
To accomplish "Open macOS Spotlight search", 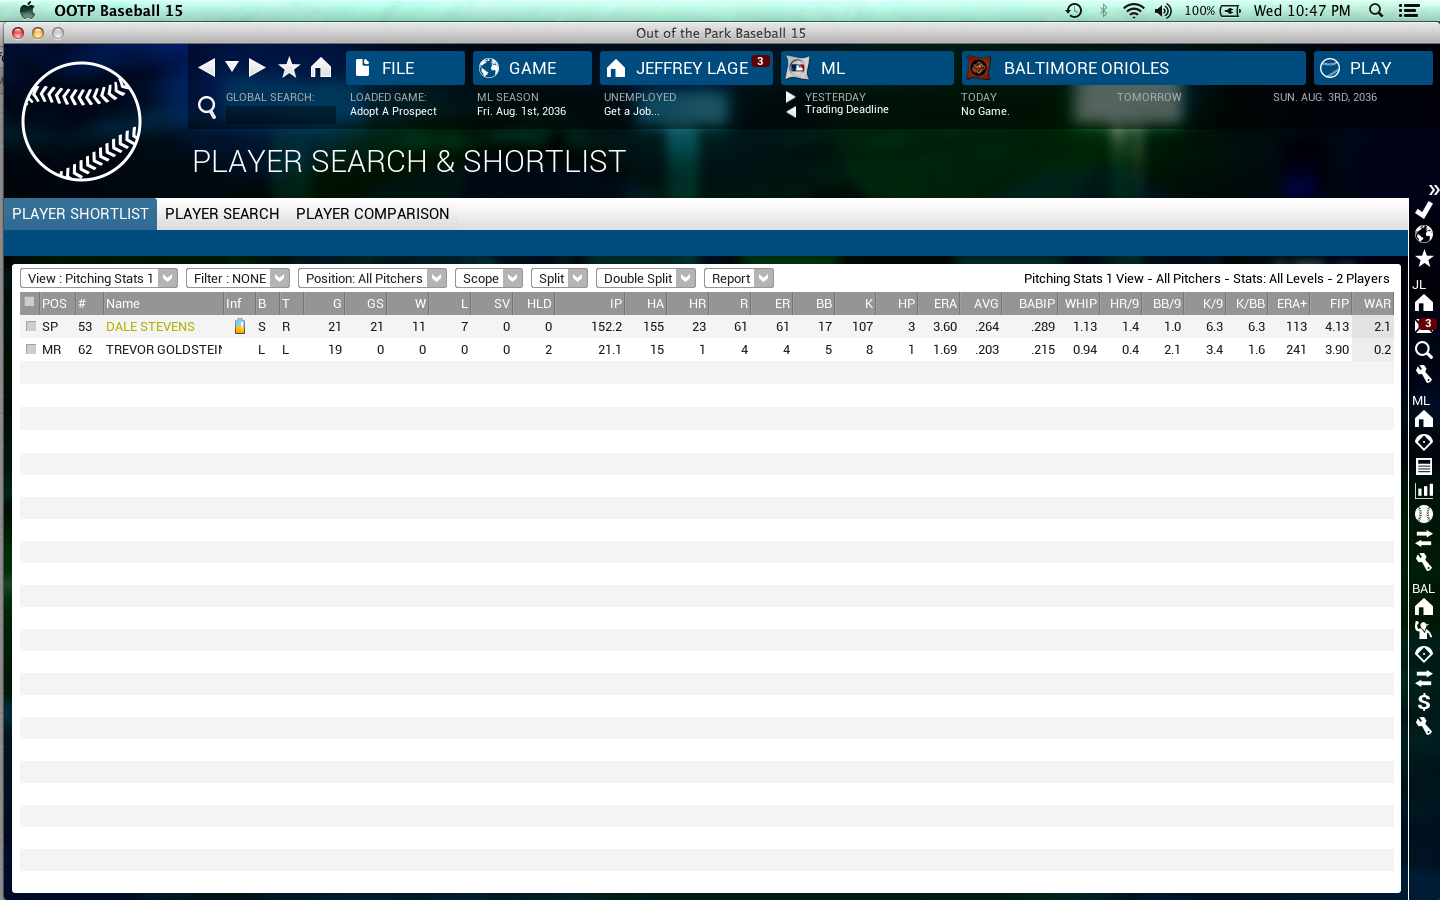I will tap(1376, 11).
